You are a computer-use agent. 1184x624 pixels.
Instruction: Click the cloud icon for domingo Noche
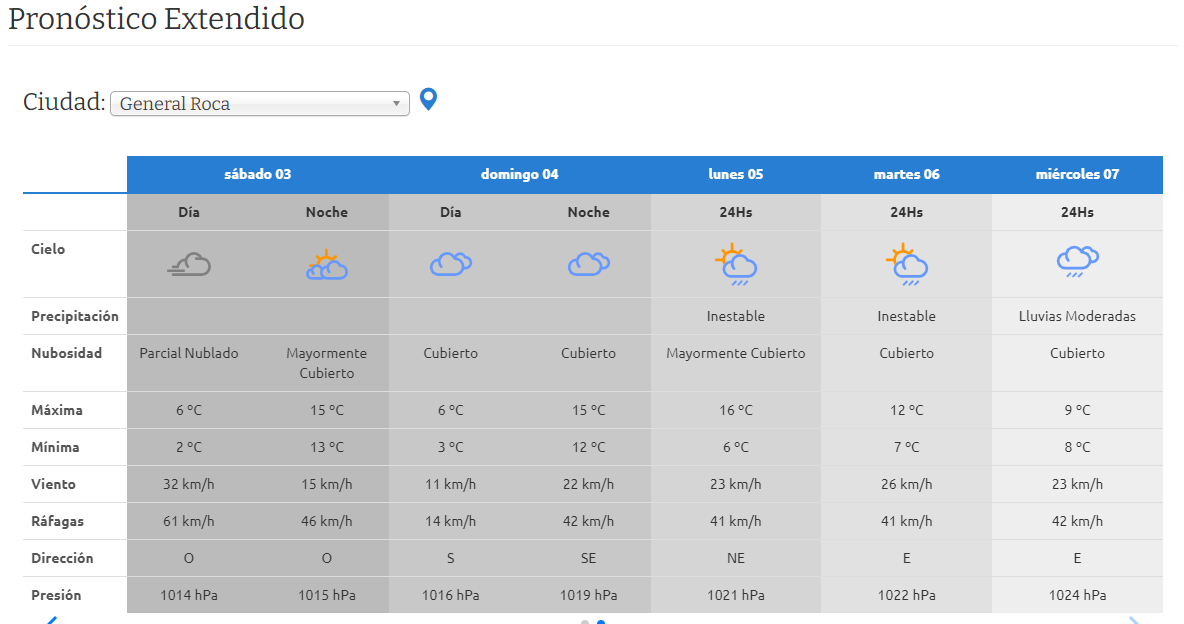[x=588, y=264]
